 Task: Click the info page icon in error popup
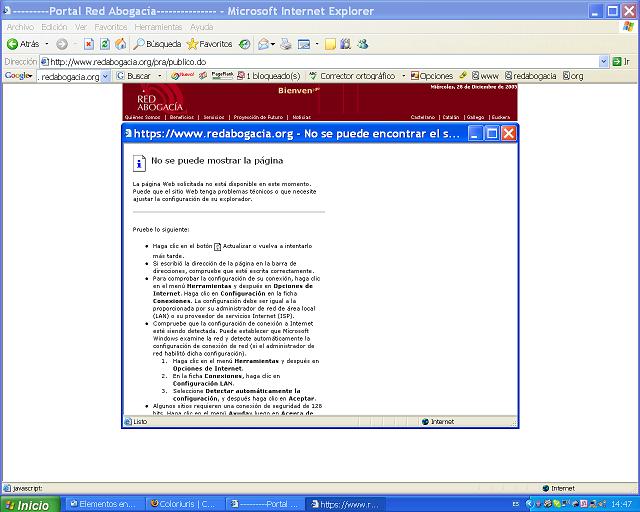pos(139,163)
